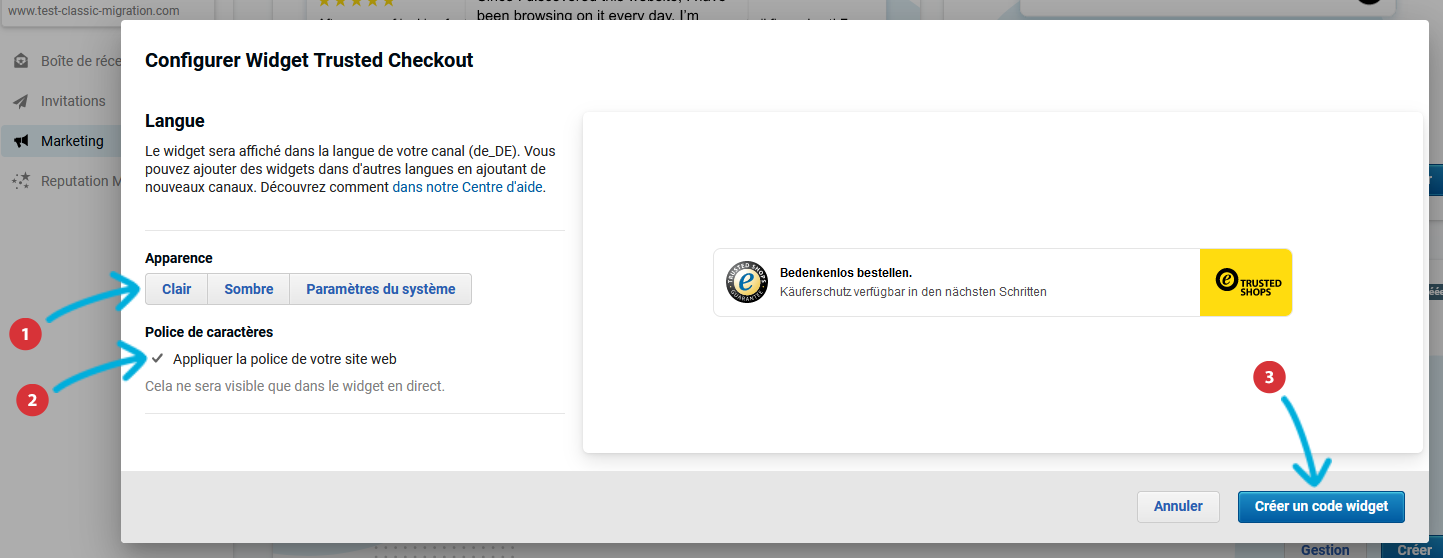Click the Reputation Manager sparkle icon

21,181
